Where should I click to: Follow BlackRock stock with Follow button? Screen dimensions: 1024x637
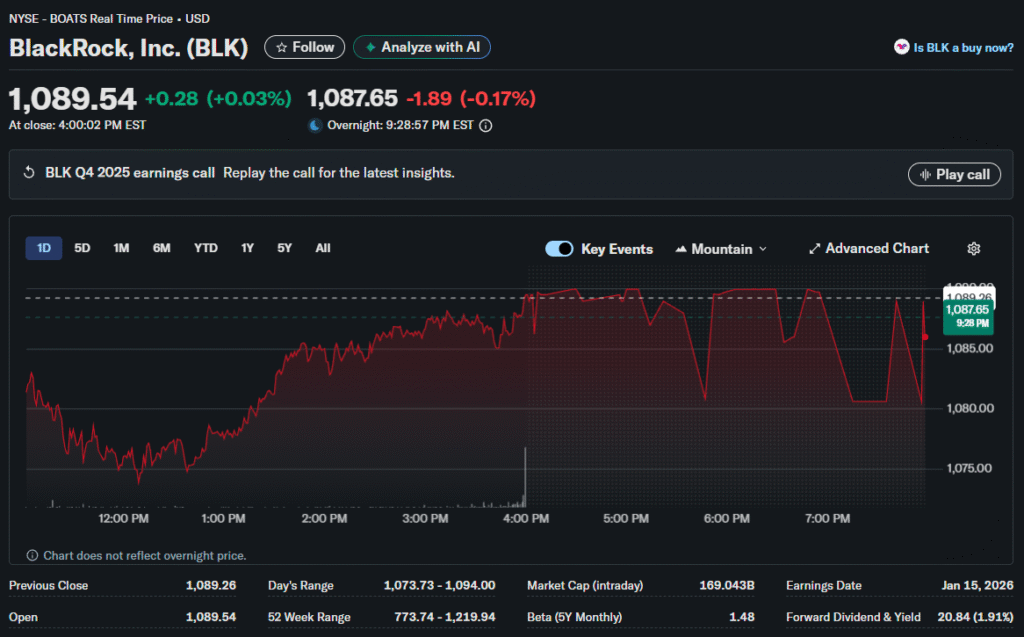click(x=304, y=47)
